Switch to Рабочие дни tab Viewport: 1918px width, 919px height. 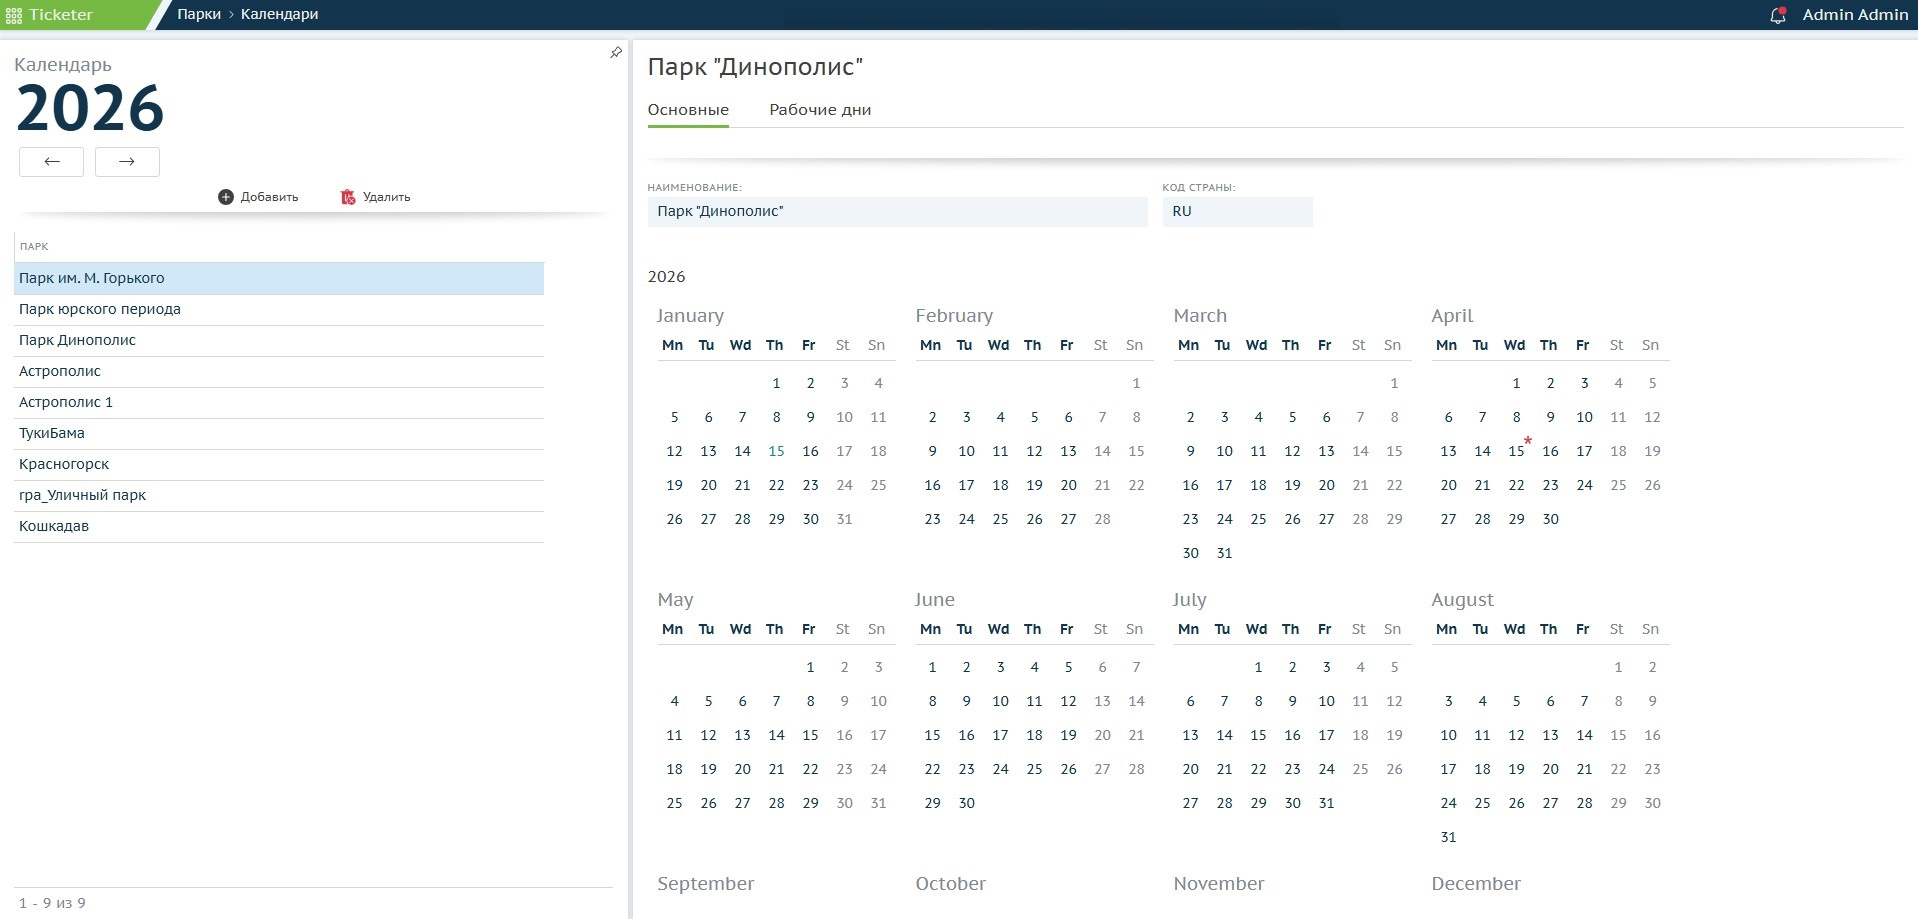820,110
